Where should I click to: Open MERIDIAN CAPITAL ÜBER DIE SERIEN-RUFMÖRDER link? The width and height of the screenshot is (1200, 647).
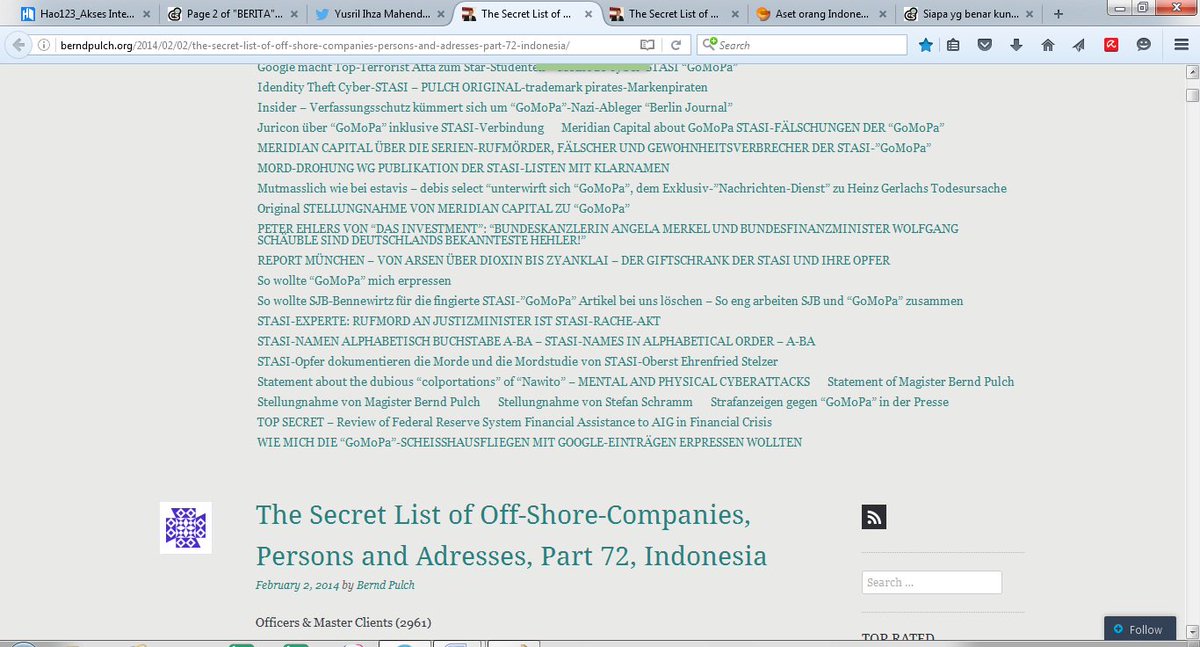(594, 147)
